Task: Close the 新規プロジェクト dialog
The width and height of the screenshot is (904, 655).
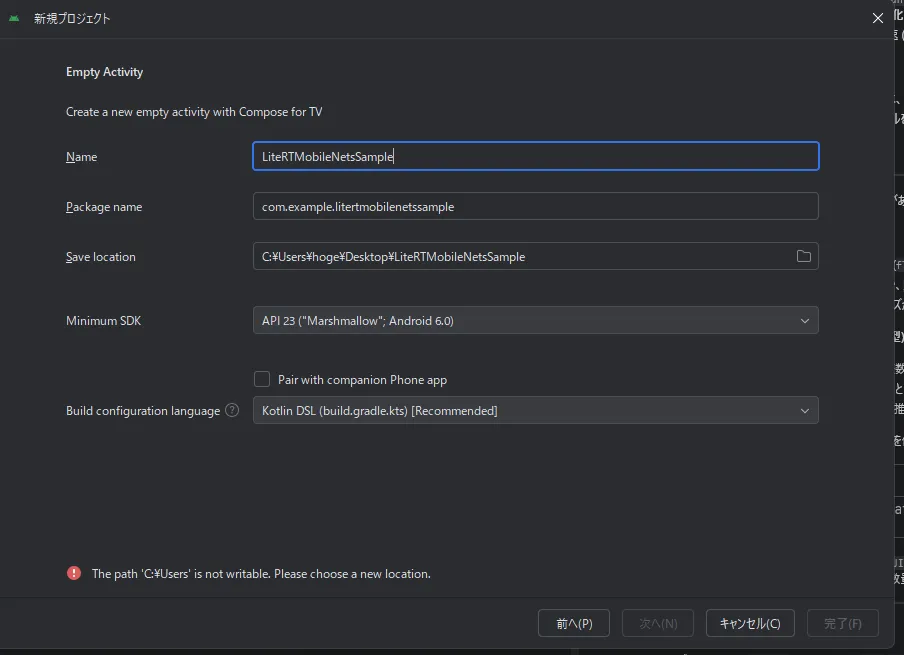Action: click(877, 18)
